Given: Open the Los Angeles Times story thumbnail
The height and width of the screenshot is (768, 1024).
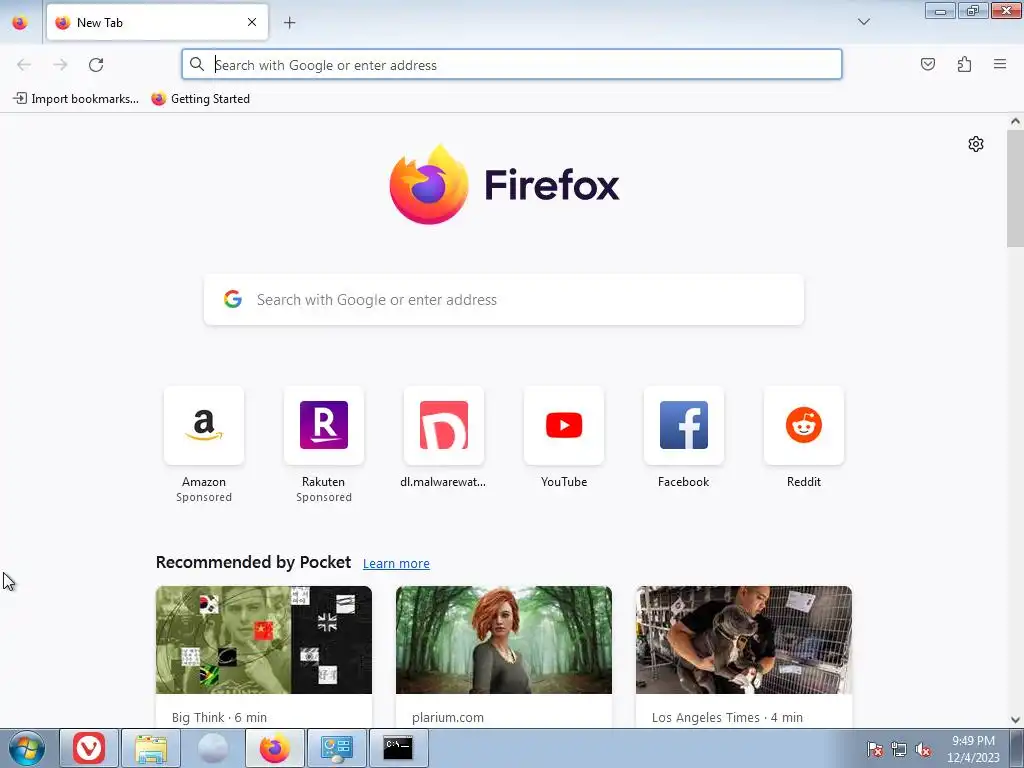Looking at the screenshot, I should click(744, 640).
